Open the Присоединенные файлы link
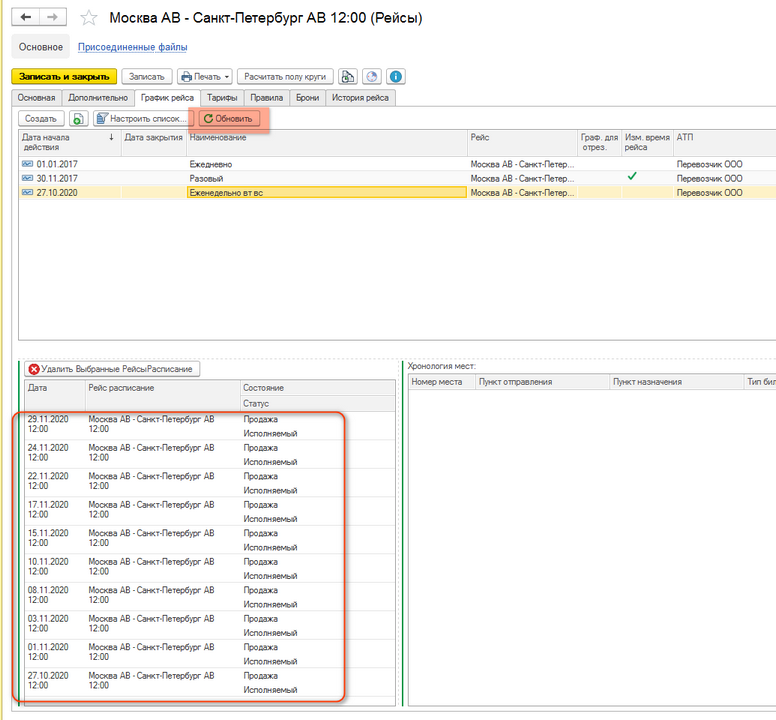This screenshot has width=776, height=720. point(133,47)
